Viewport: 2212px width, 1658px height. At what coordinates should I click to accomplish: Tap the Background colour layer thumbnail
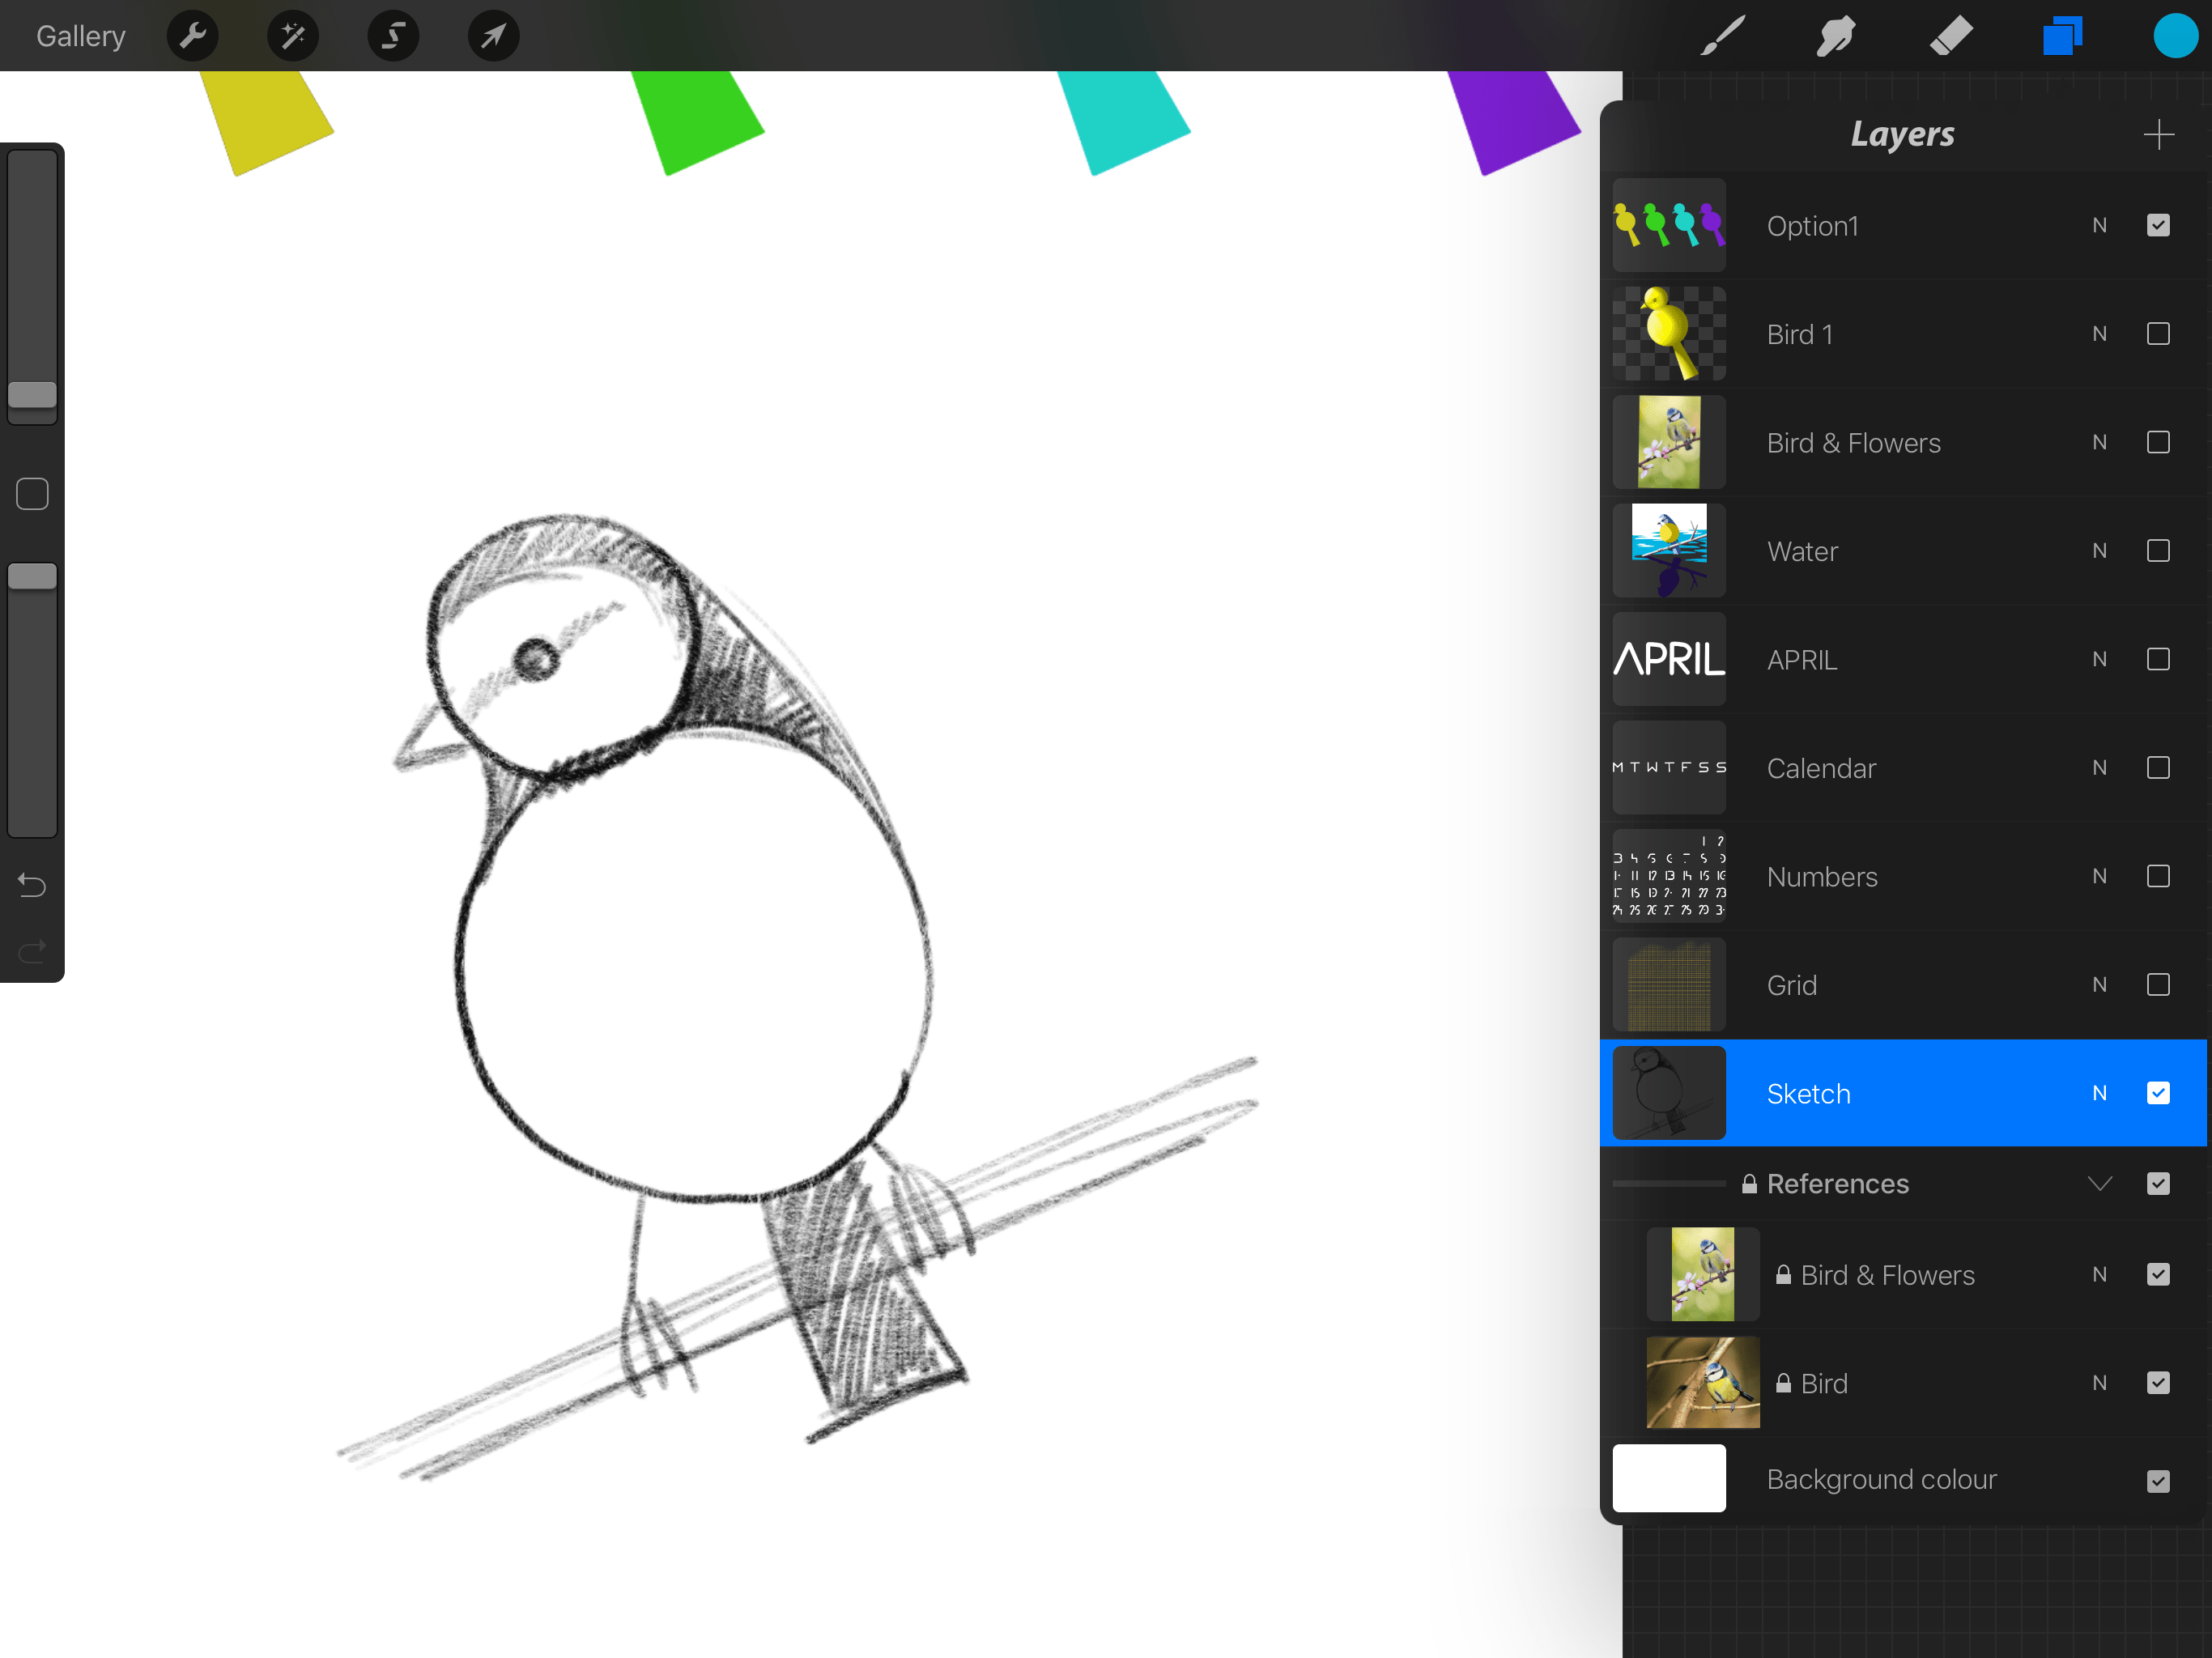click(1668, 1478)
